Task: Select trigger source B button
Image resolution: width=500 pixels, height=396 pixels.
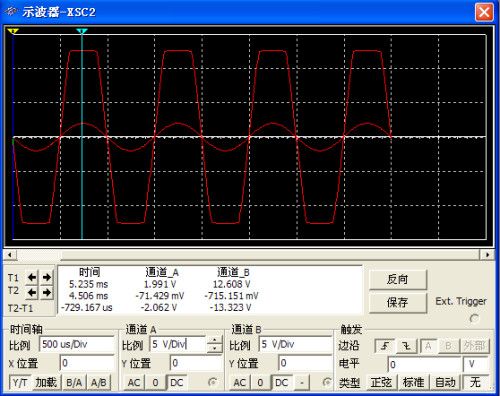Action: click(448, 346)
